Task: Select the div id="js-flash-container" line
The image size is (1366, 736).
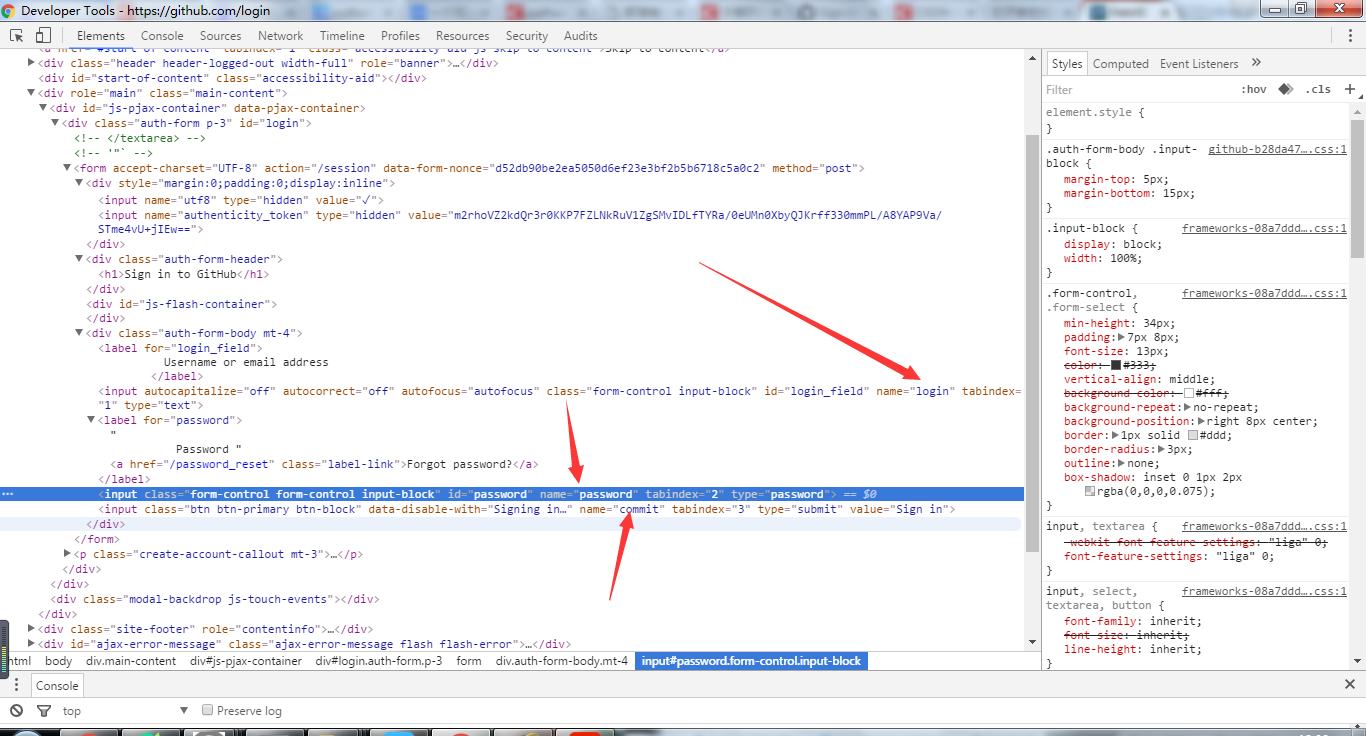Action: point(183,304)
